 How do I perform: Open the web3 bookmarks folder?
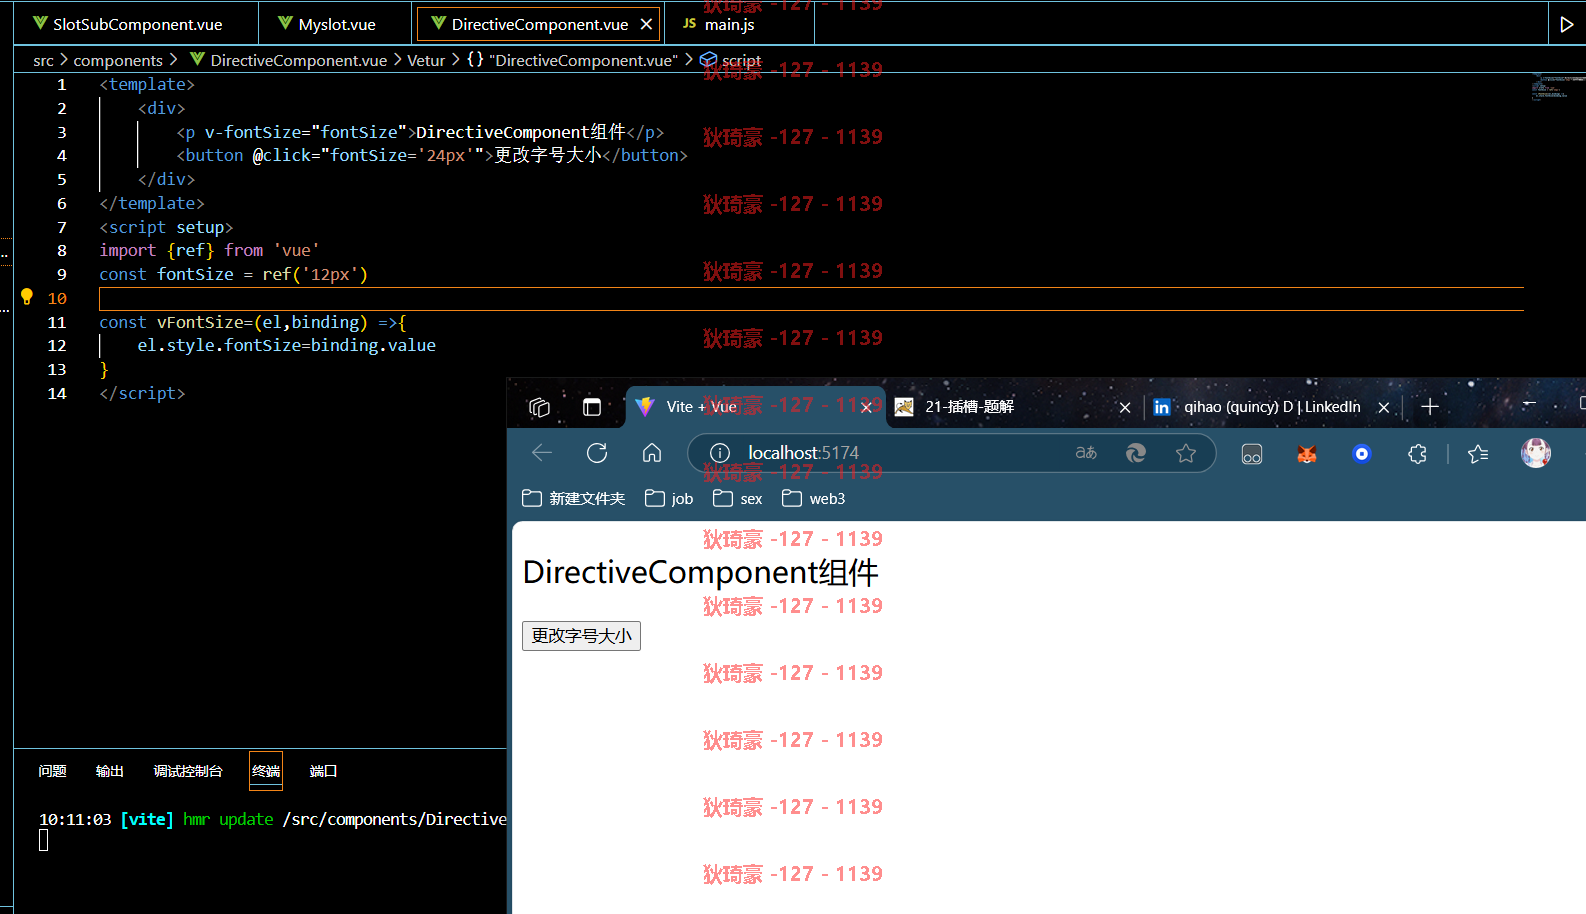click(x=814, y=498)
